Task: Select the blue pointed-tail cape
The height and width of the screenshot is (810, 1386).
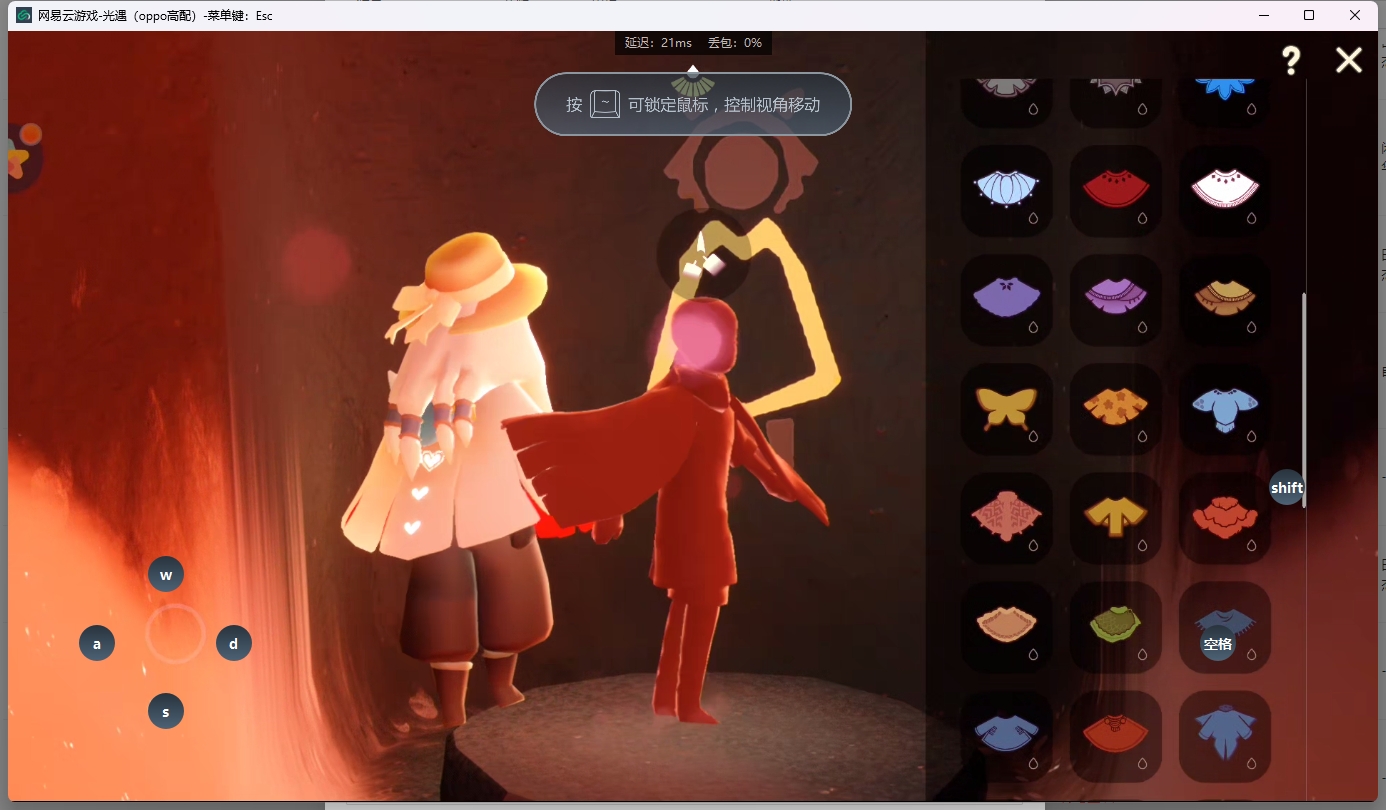Action: 1225,735
